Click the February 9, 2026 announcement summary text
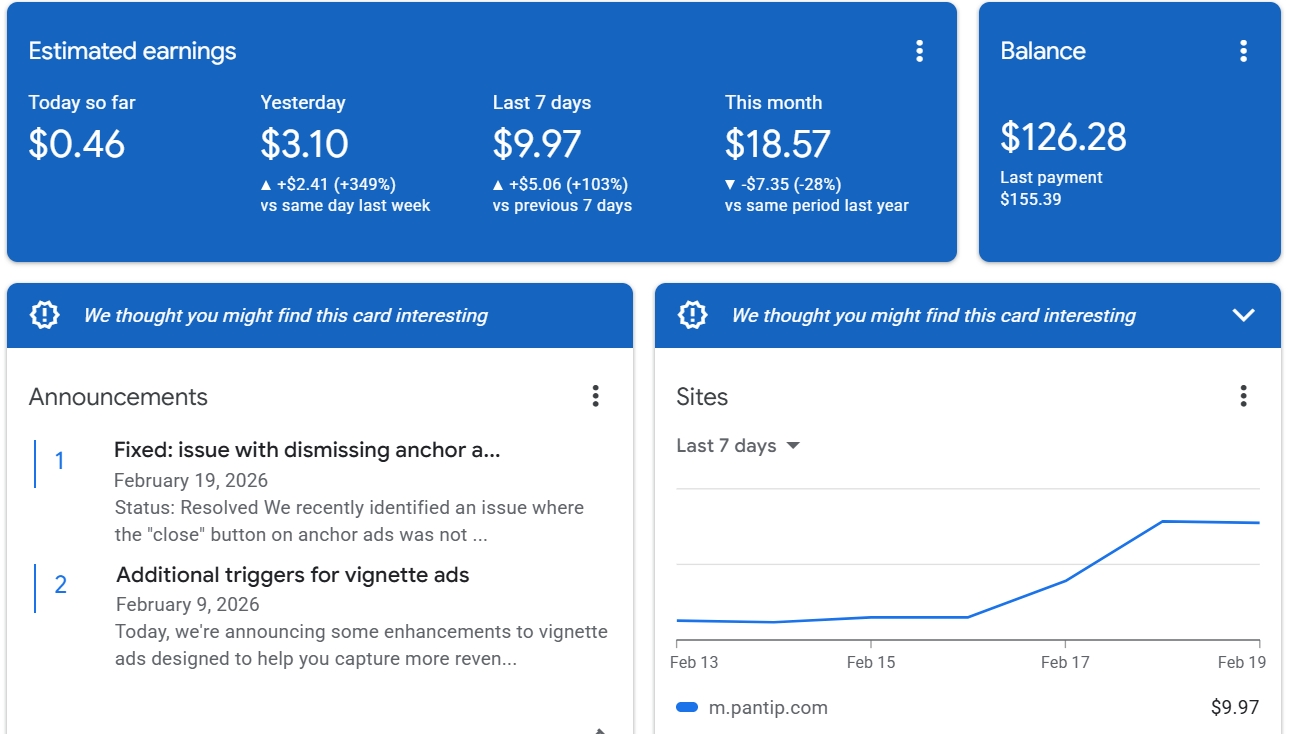Viewport: 1290px width, 734px height. click(x=361, y=645)
